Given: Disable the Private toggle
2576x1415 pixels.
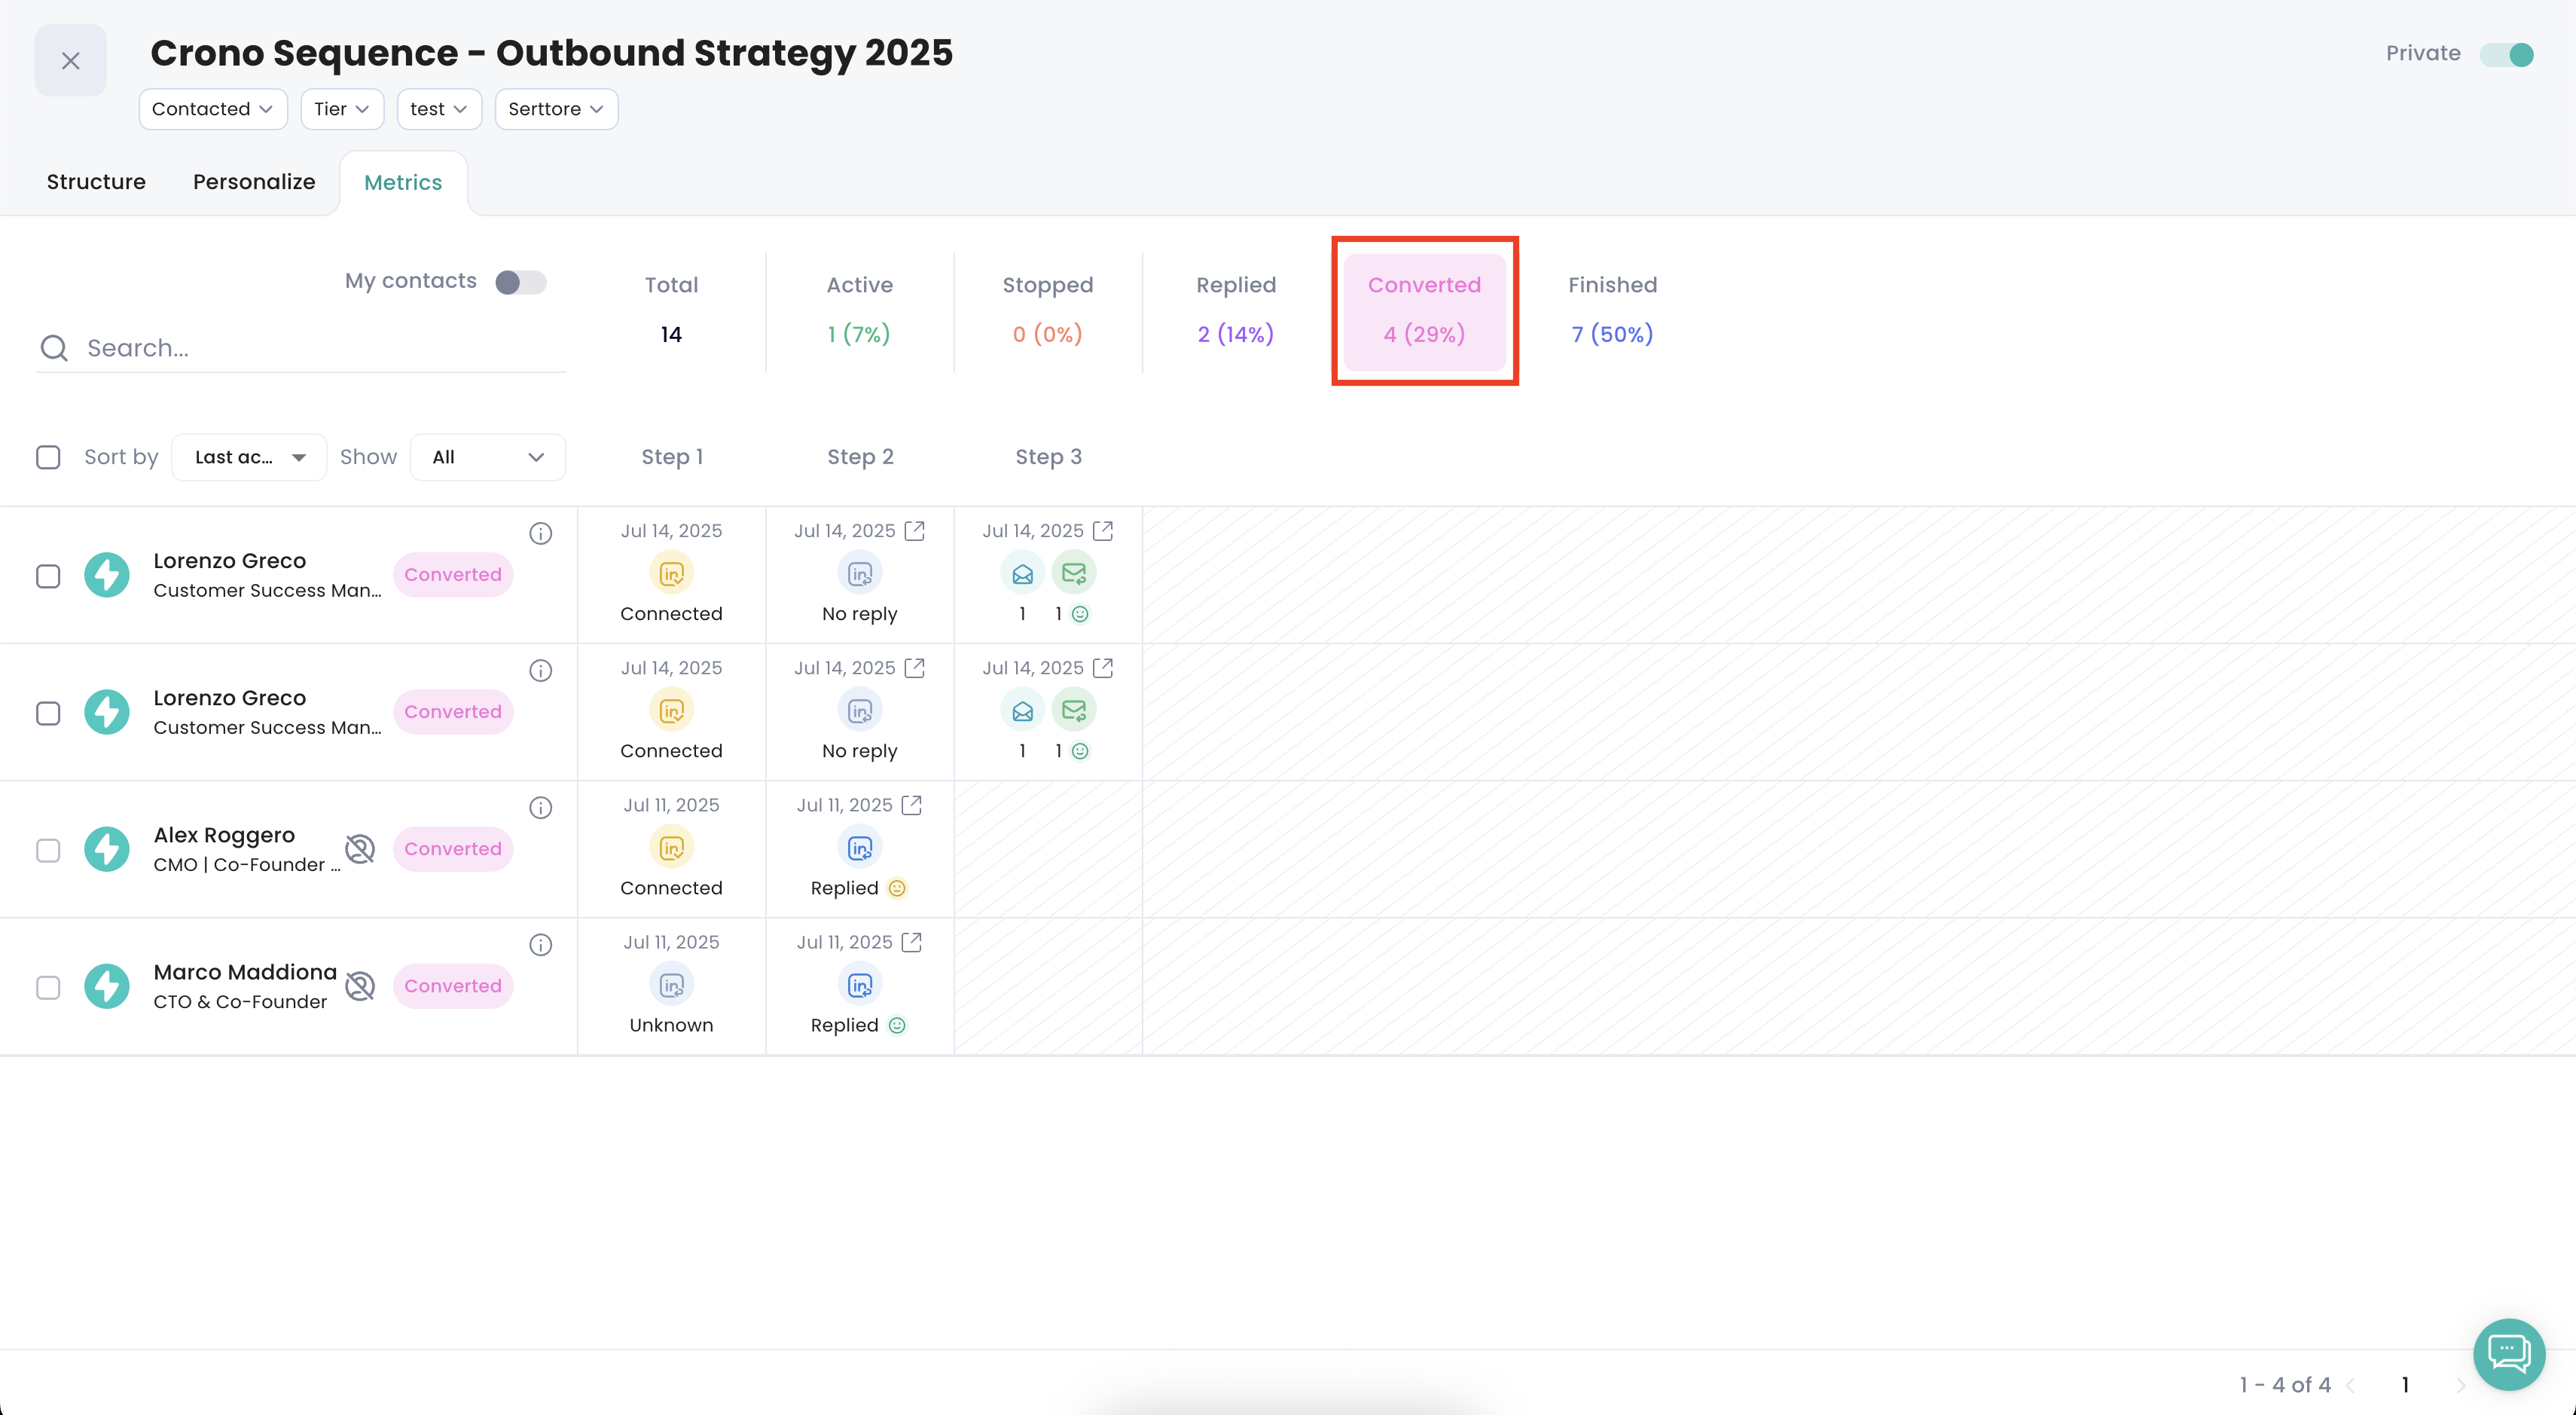Looking at the screenshot, I should 2506,54.
